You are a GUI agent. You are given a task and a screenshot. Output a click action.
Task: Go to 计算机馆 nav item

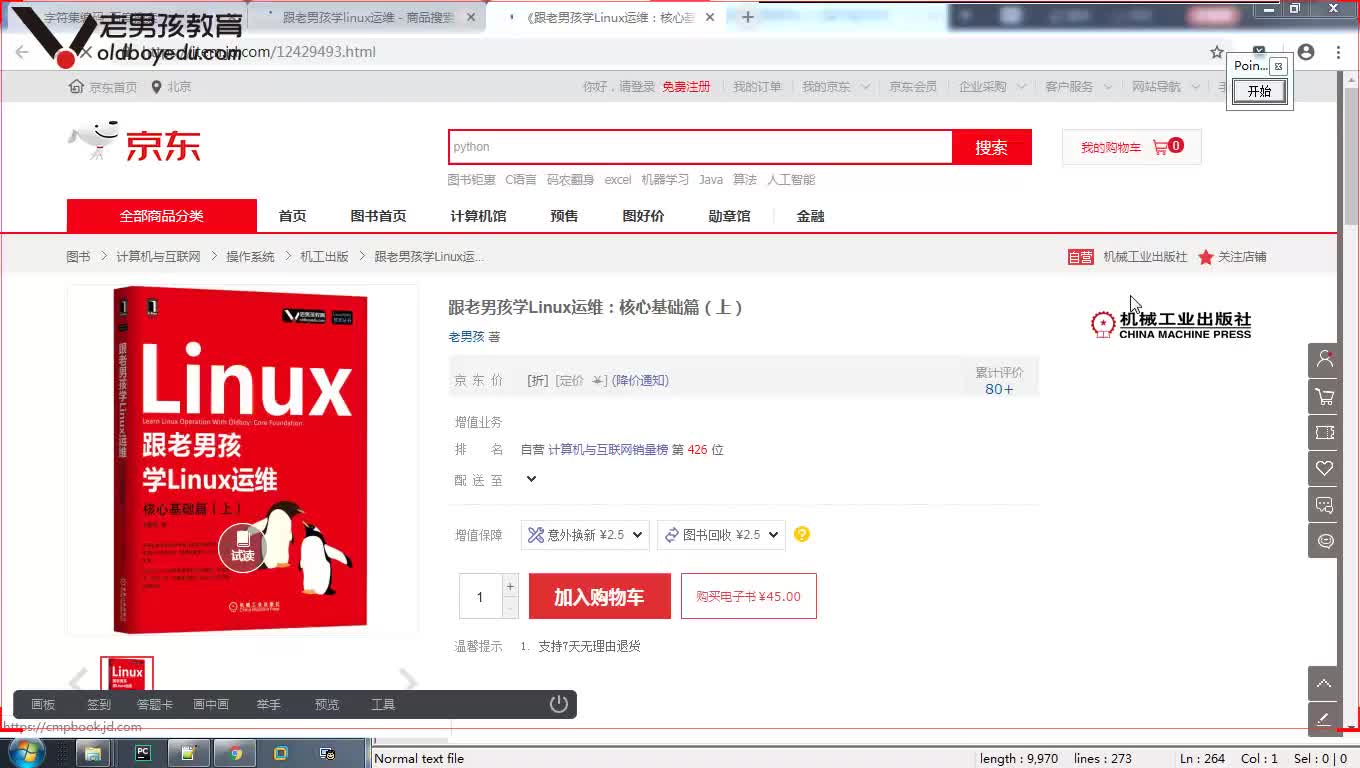[478, 216]
